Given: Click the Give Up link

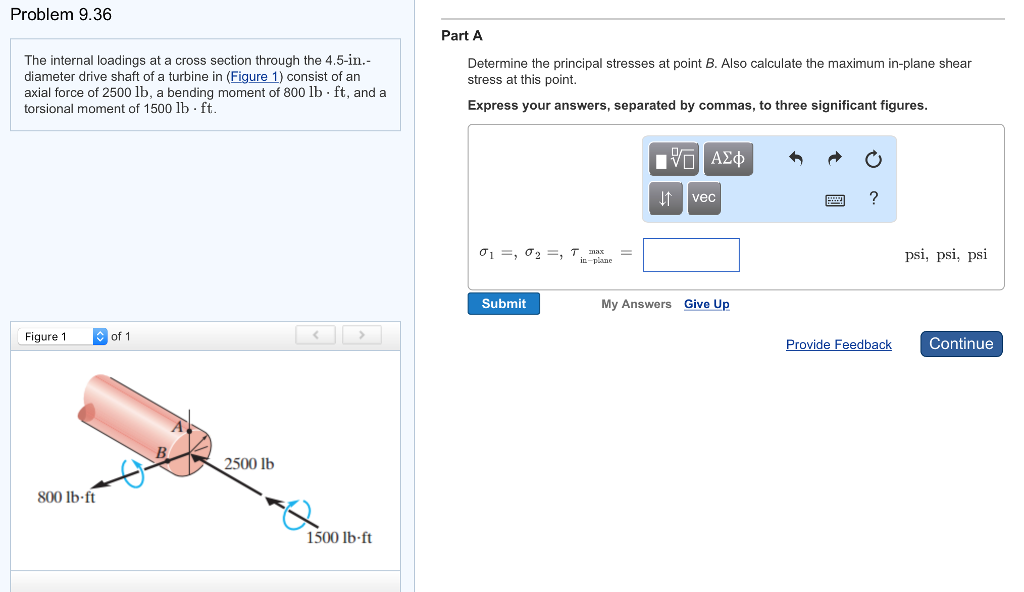Looking at the screenshot, I should click(706, 303).
